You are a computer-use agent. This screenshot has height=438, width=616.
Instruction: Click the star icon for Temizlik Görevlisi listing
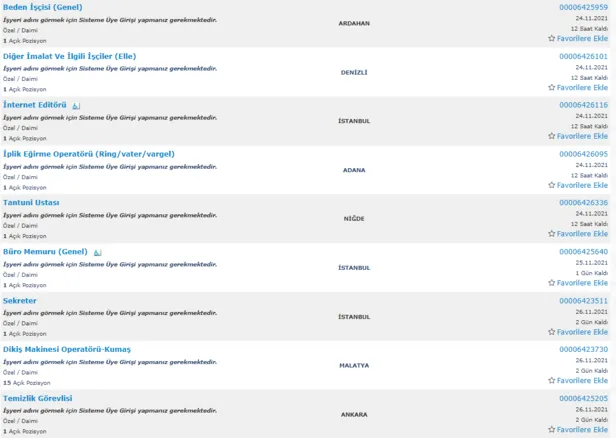[551, 429]
